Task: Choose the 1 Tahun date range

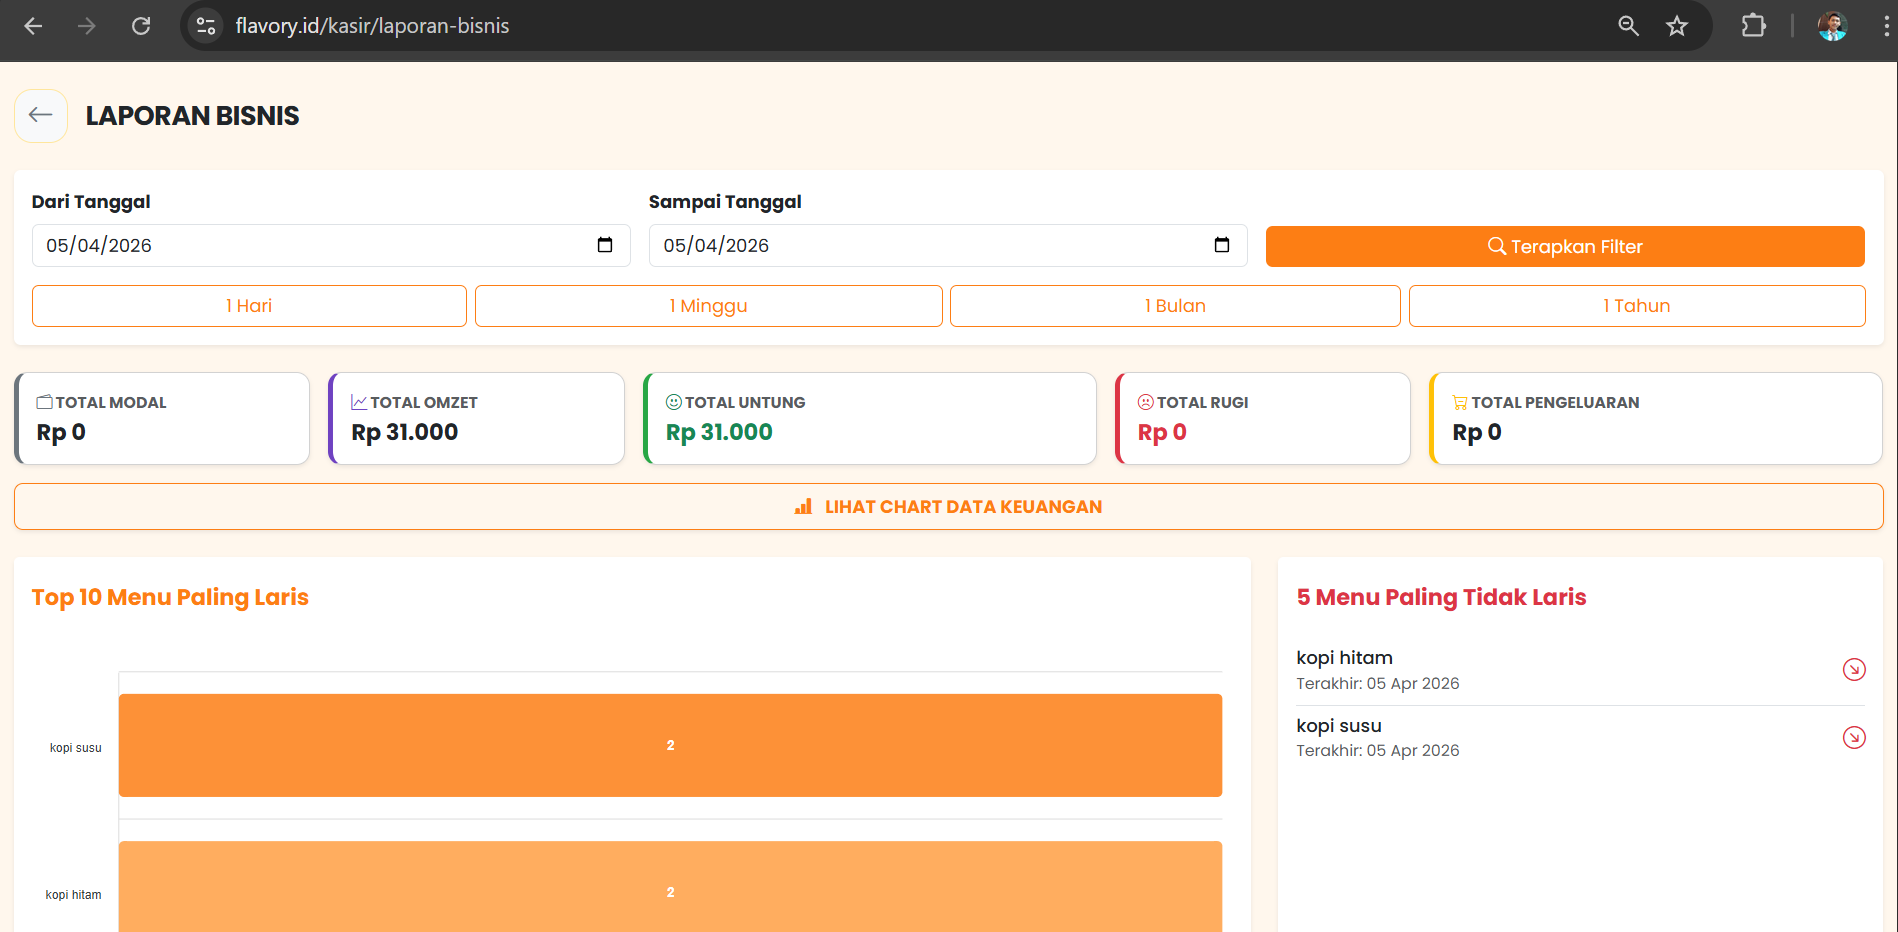Action: click(1636, 306)
